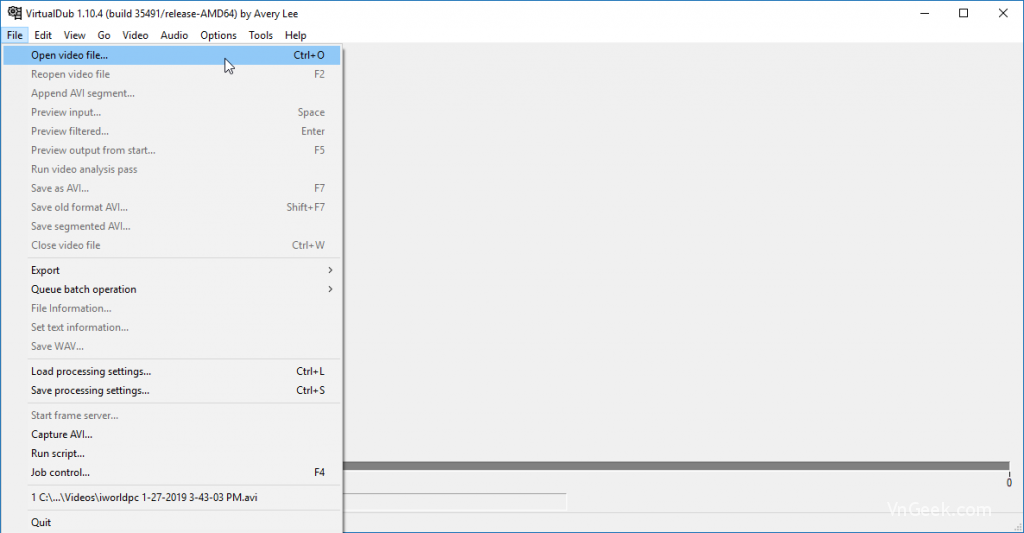Select Save segmented AVI... entry
This screenshot has height=533, width=1024.
click(x=172, y=226)
